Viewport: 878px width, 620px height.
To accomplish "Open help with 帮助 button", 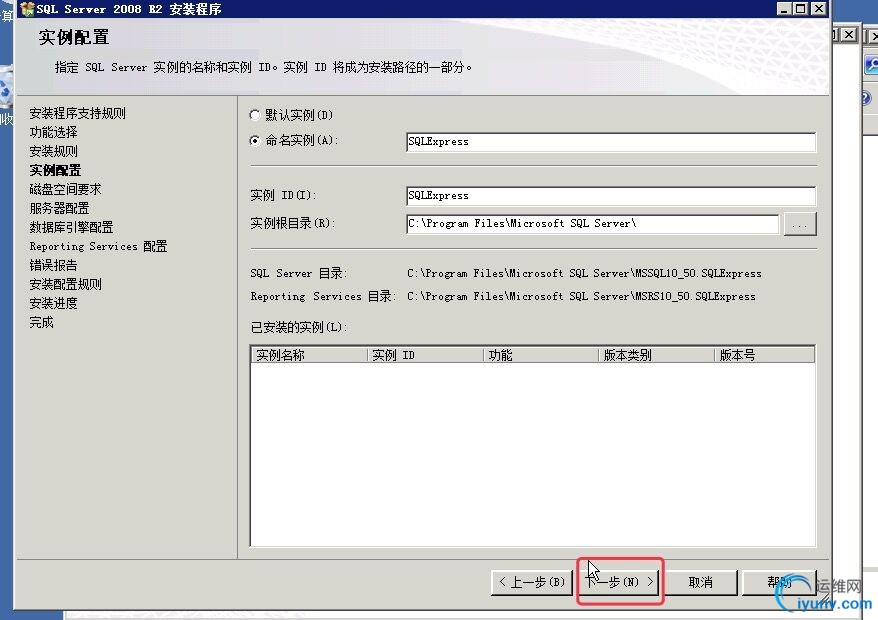I will [x=779, y=582].
